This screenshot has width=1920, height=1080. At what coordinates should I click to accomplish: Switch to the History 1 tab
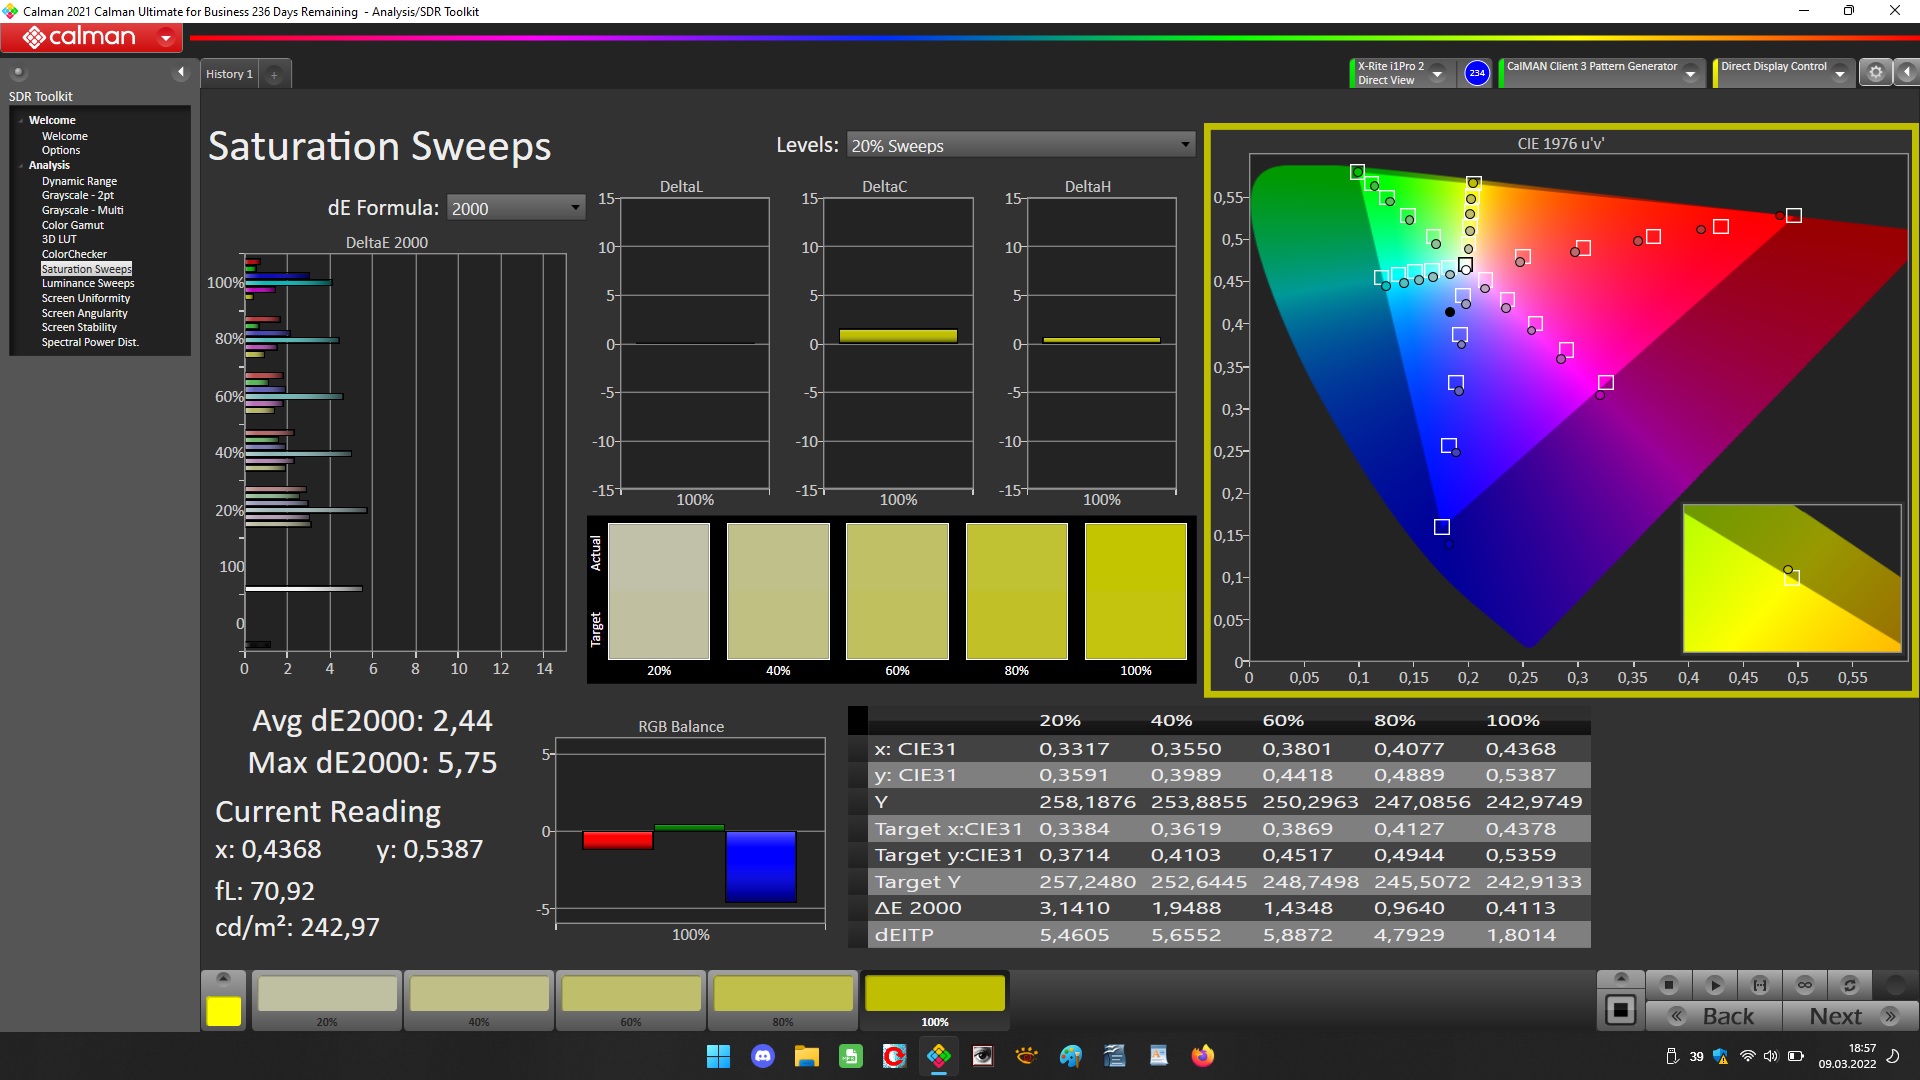pyautogui.click(x=229, y=74)
